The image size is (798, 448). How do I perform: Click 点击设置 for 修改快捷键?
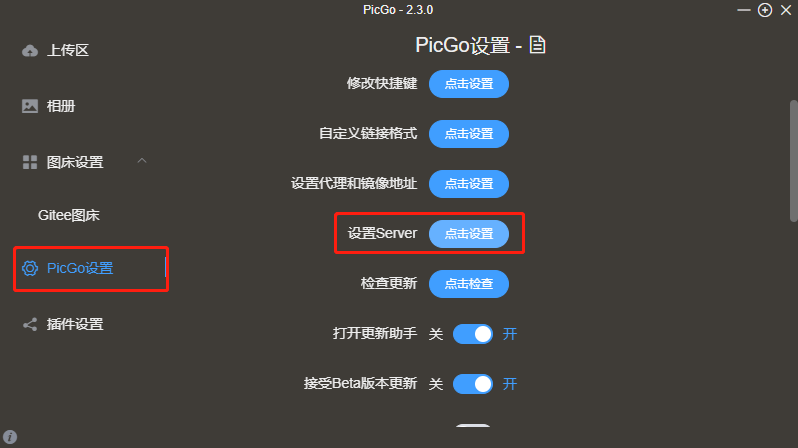click(x=469, y=84)
